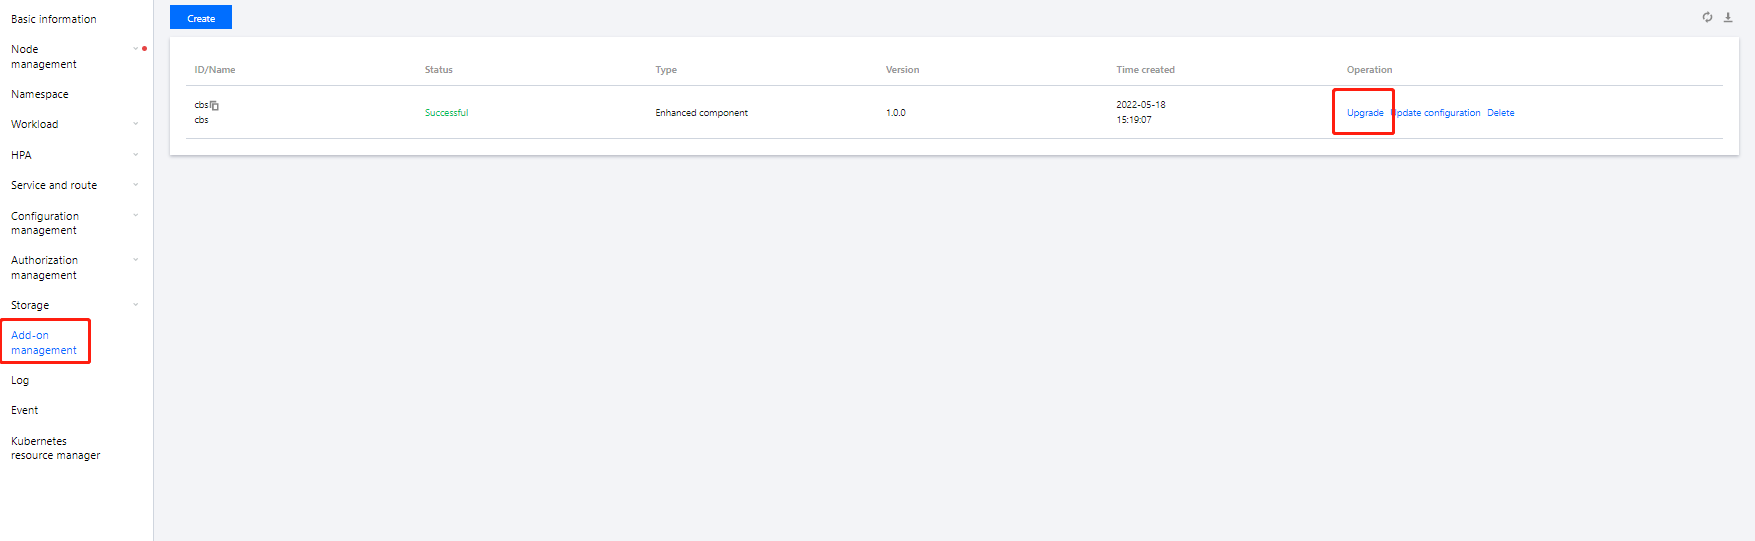Click the Time created column header
1755x541 pixels.
(1145, 70)
